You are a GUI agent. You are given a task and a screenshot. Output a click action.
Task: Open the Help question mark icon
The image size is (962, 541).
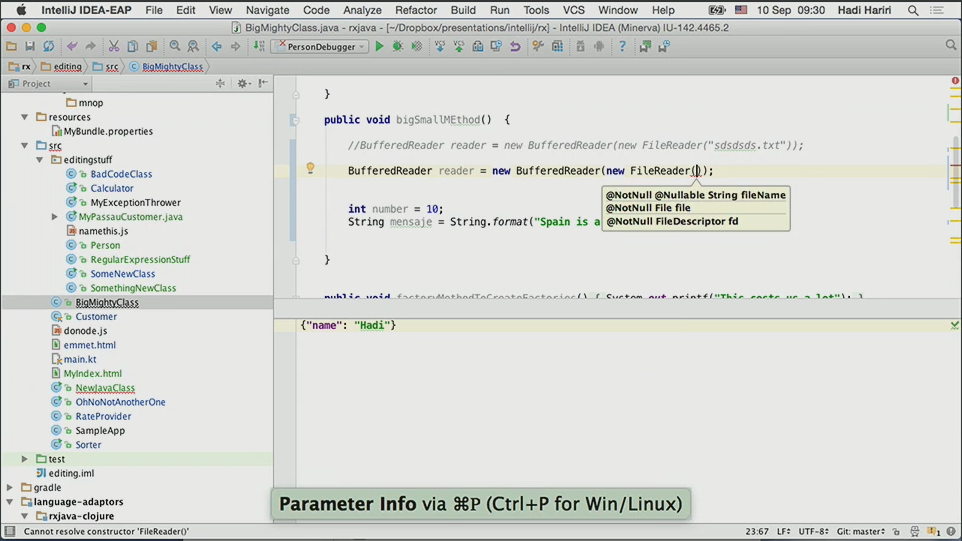point(622,46)
